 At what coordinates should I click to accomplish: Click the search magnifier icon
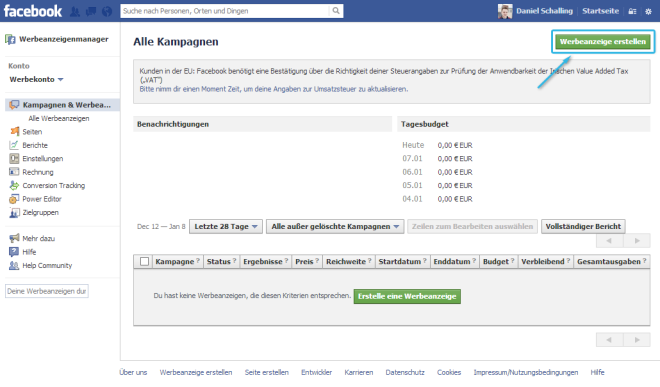tap(335, 11)
